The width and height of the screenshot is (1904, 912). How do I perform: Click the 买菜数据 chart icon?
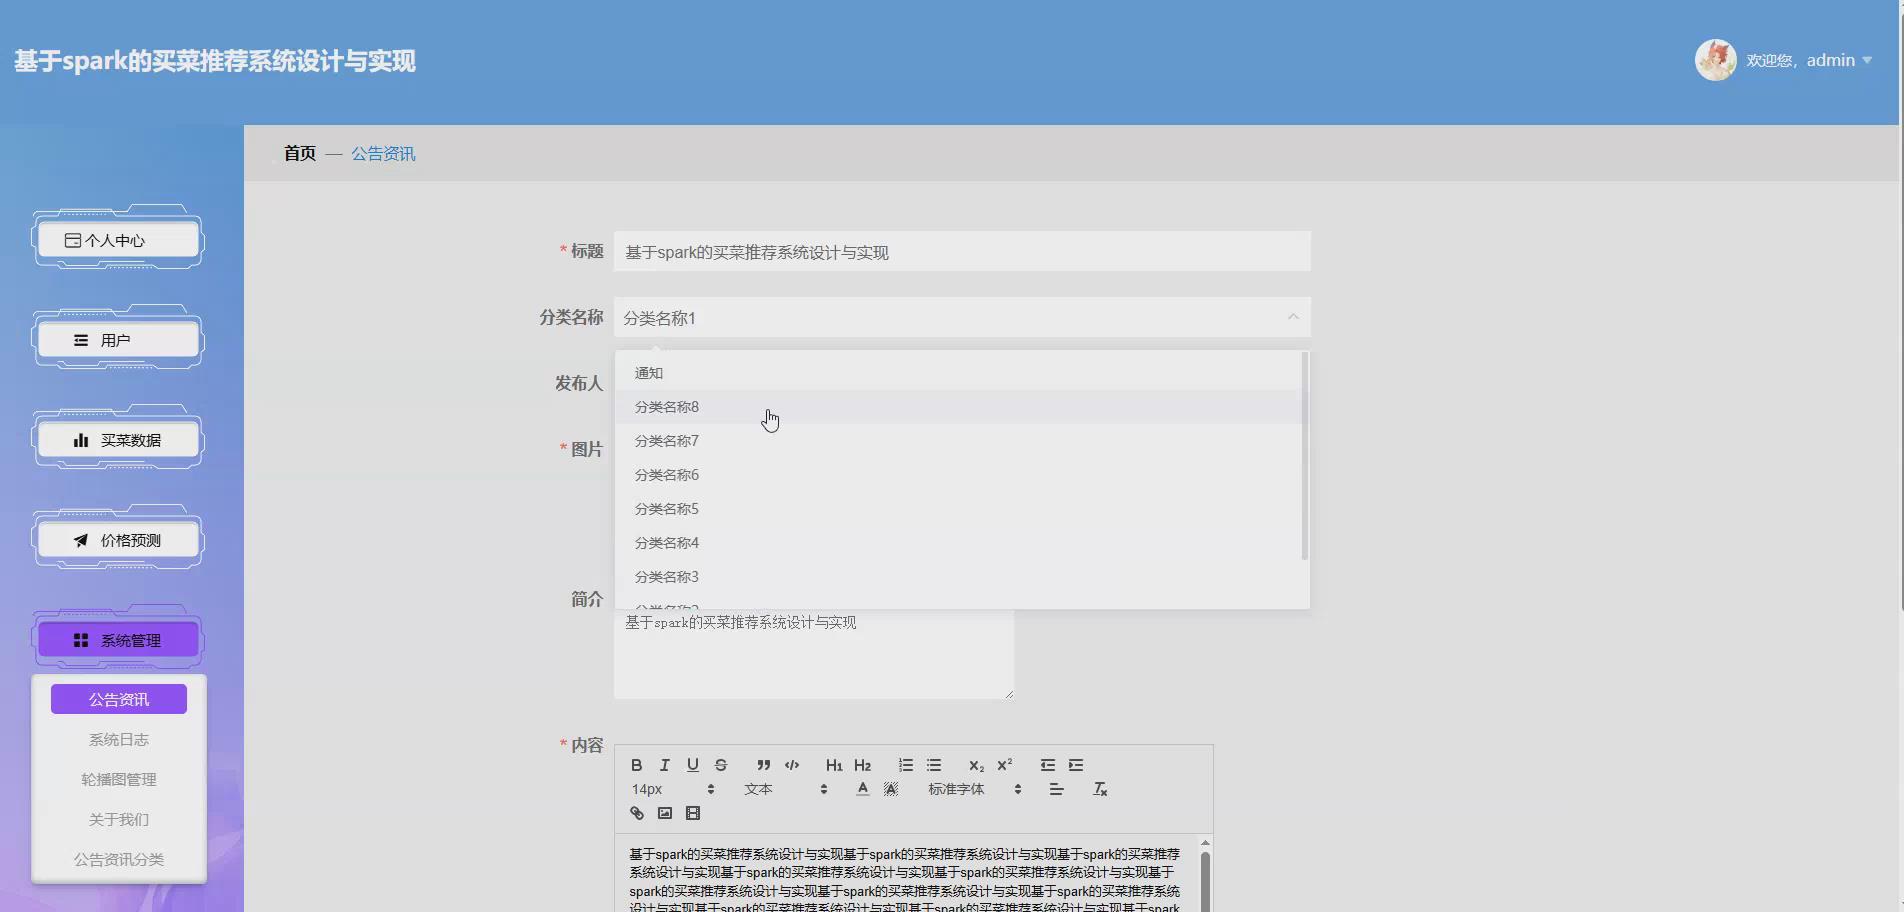point(81,439)
